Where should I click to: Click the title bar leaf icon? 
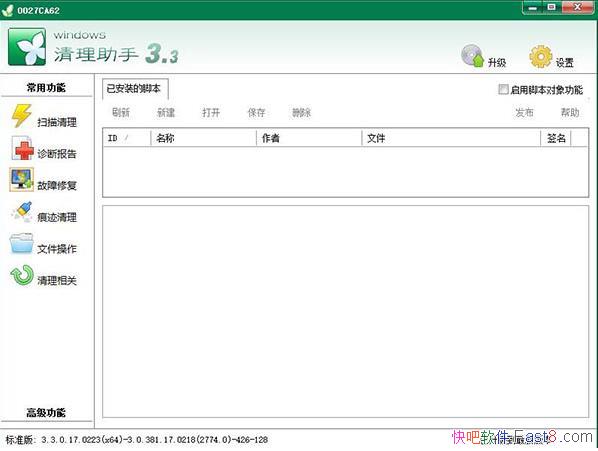pos(7,10)
